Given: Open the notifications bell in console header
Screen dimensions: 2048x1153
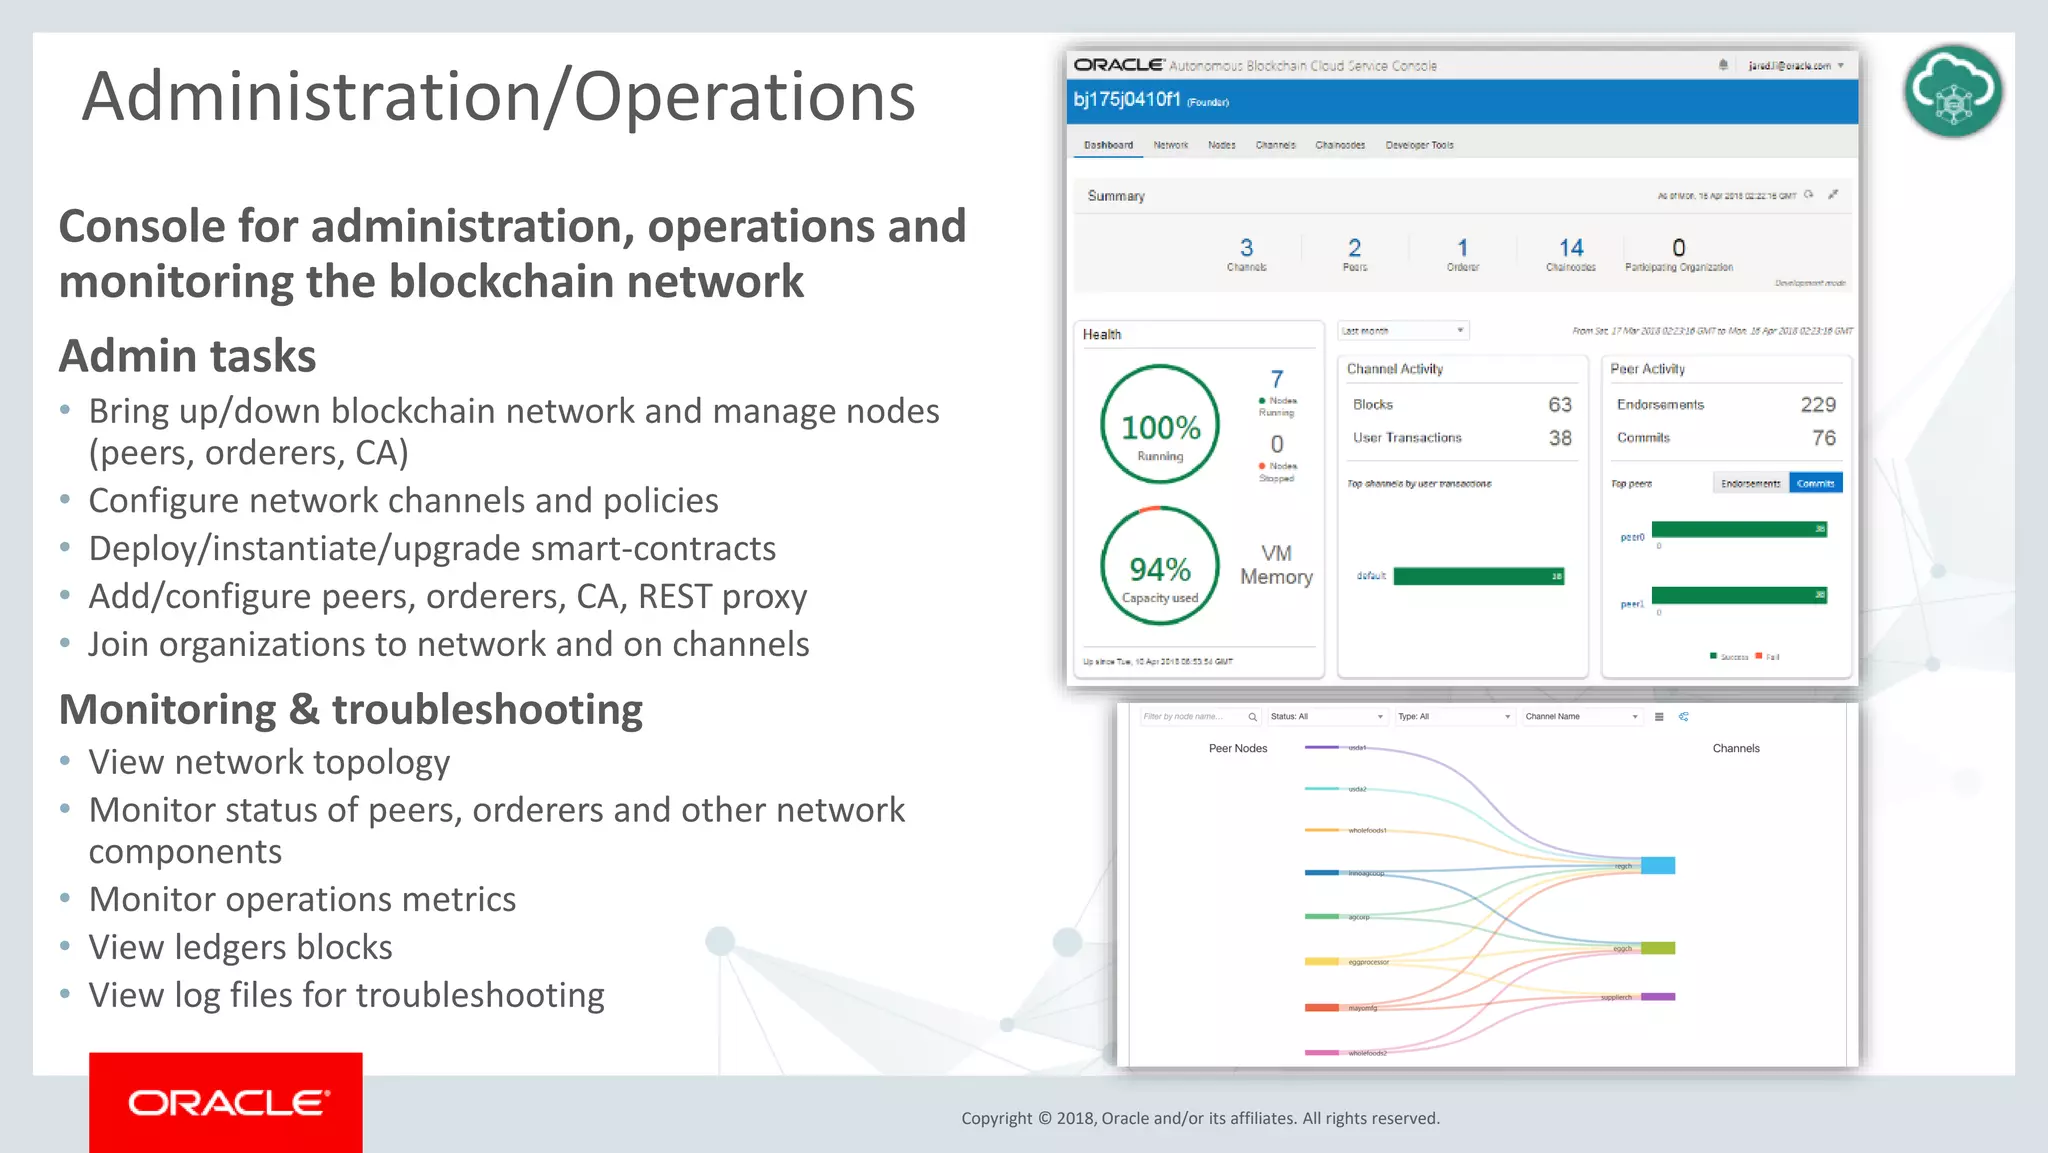Looking at the screenshot, I should [x=1723, y=65].
